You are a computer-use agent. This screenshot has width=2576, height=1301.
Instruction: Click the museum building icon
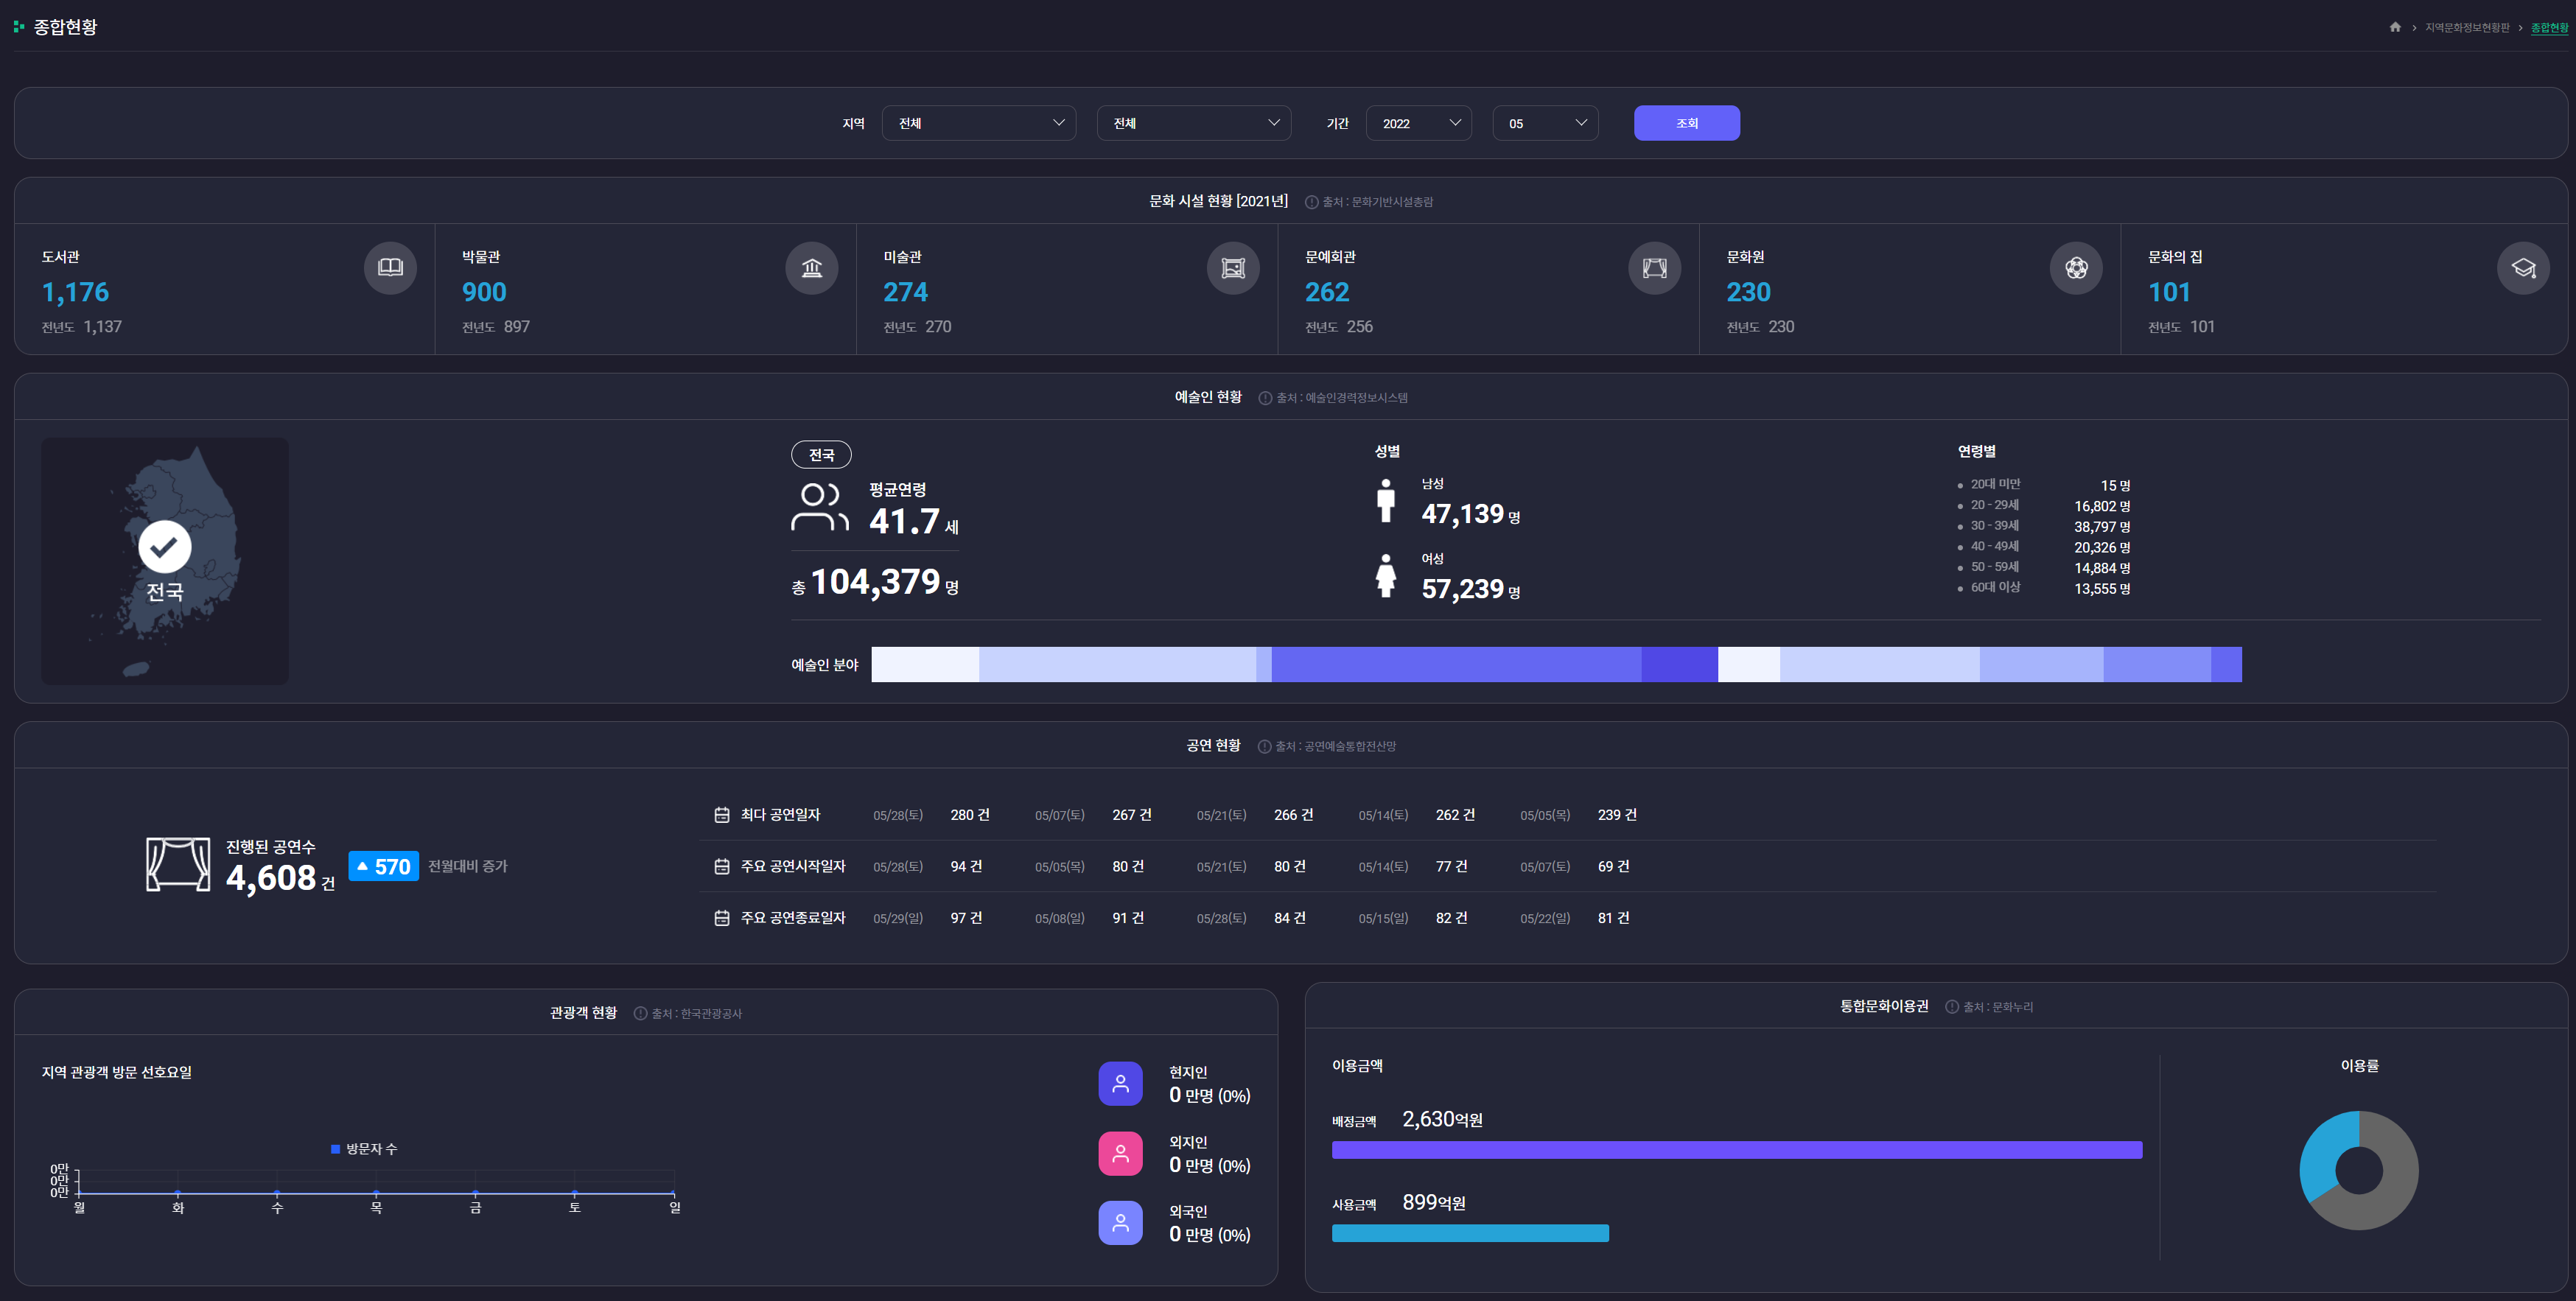tap(811, 268)
